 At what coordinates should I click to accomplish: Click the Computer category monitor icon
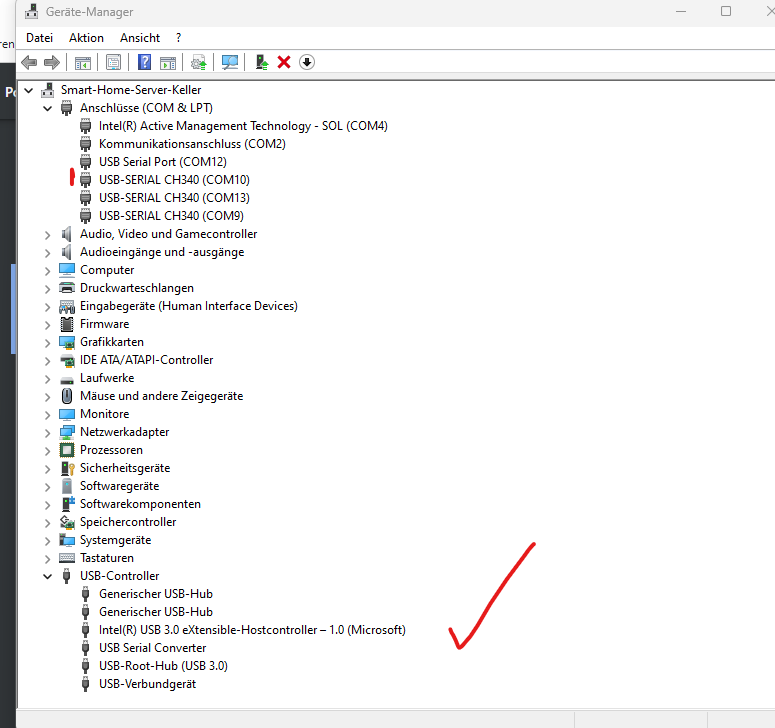tap(67, 270)
